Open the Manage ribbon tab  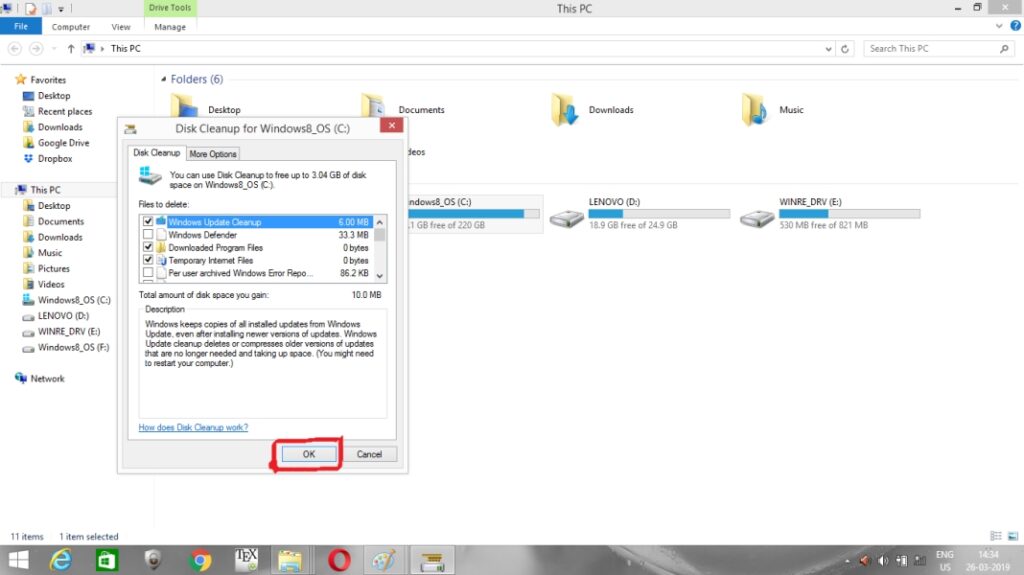pyautogui.click(x=170, y=27)
